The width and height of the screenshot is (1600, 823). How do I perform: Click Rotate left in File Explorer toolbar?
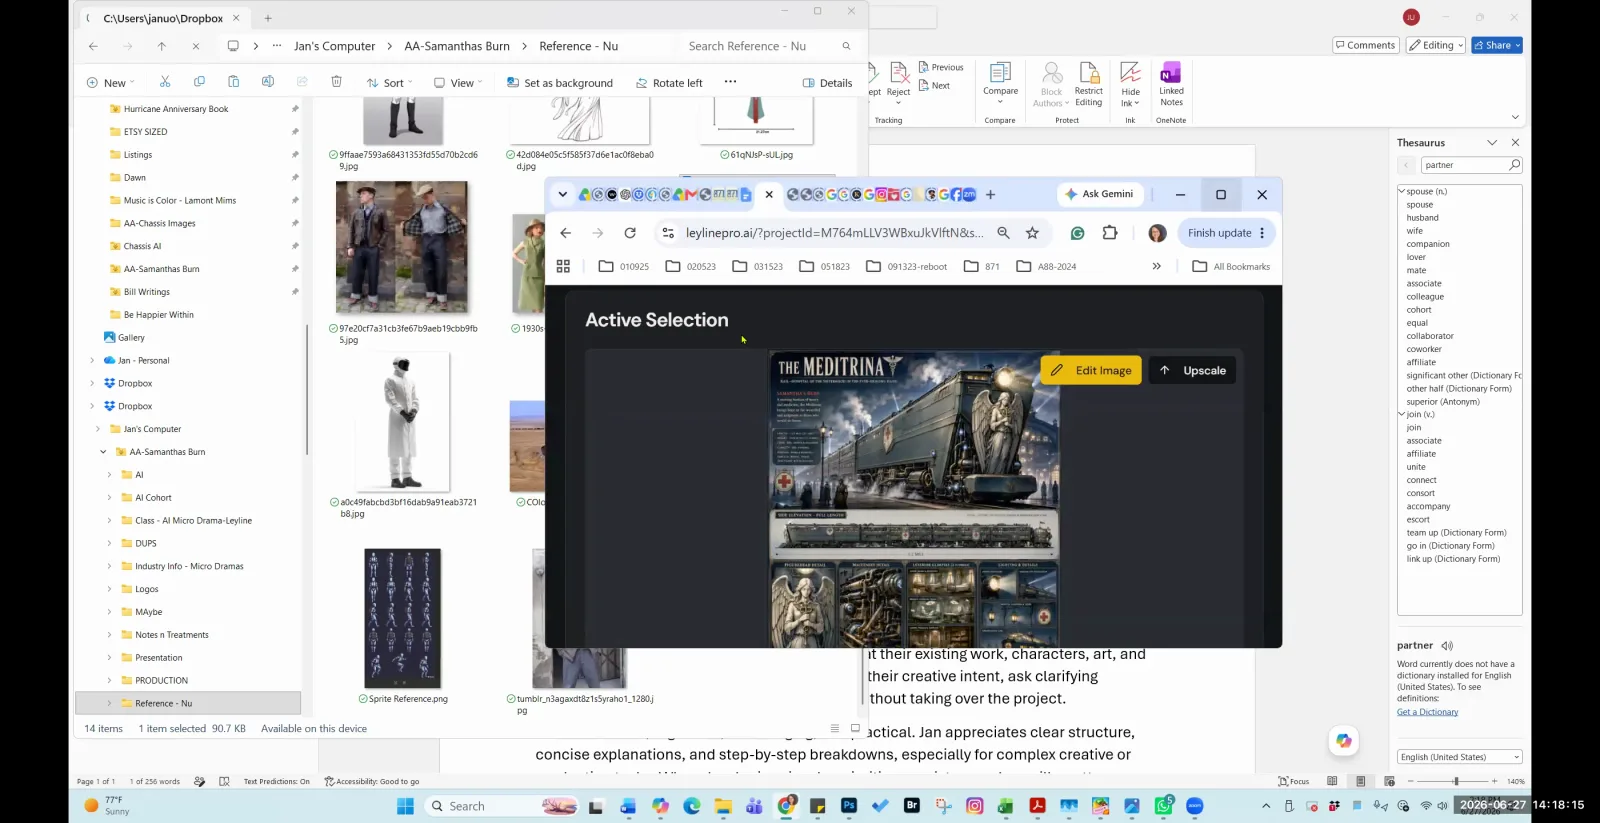point(669,83)
